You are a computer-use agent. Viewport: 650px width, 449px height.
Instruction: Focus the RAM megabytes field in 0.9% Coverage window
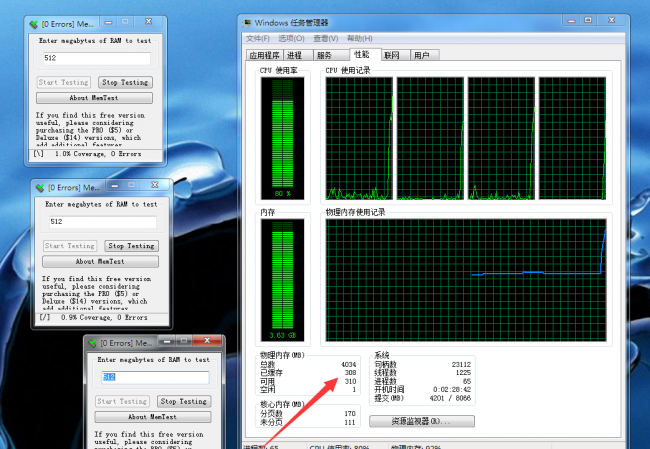click(103, 222)
